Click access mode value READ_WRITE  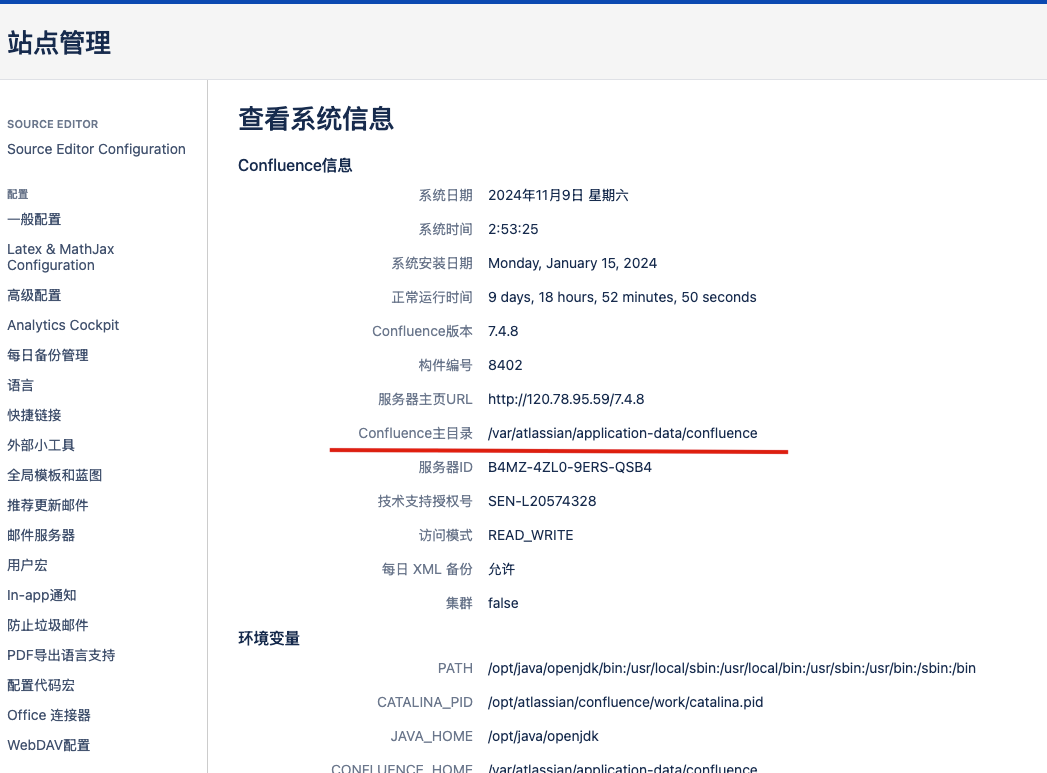click(x=530, y=536)
